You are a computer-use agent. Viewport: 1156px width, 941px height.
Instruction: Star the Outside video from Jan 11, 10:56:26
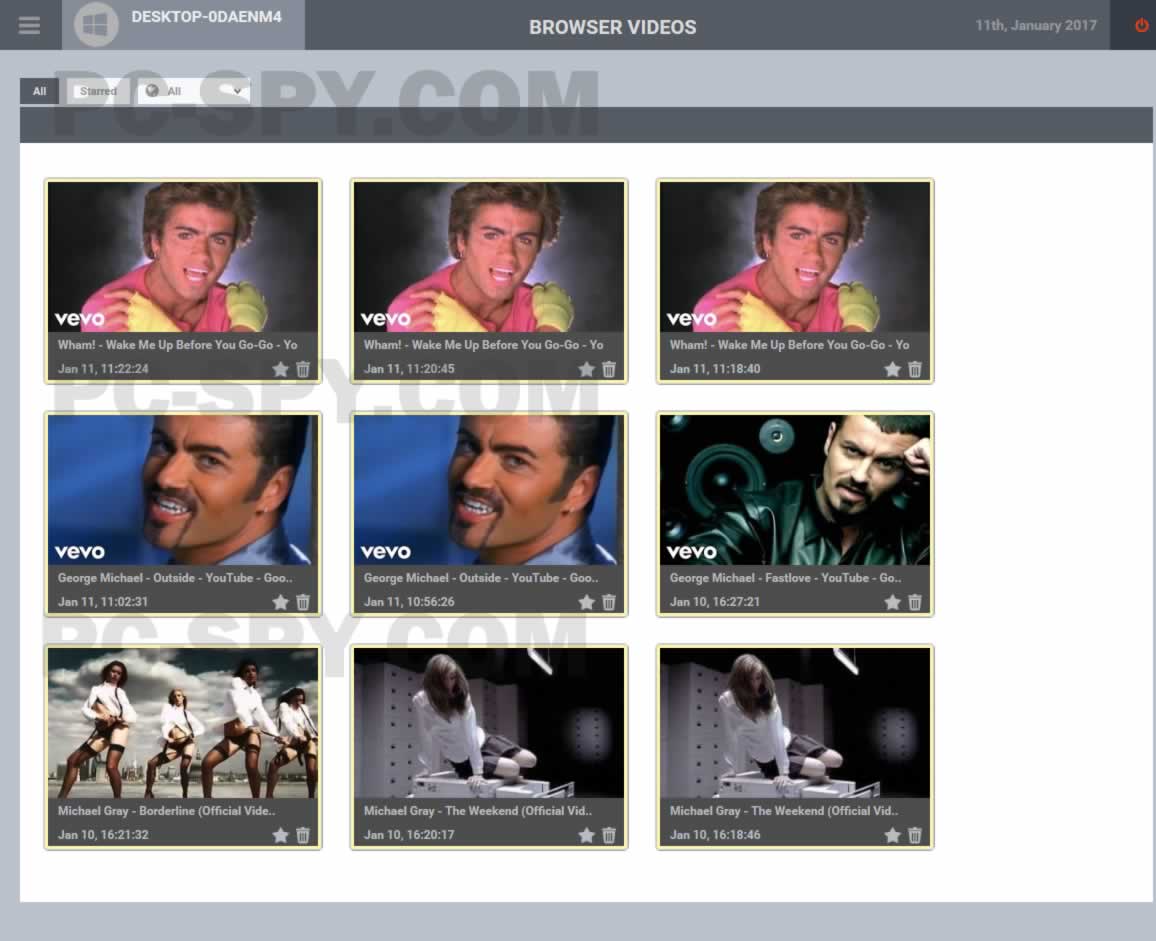(x=586, y=602)
